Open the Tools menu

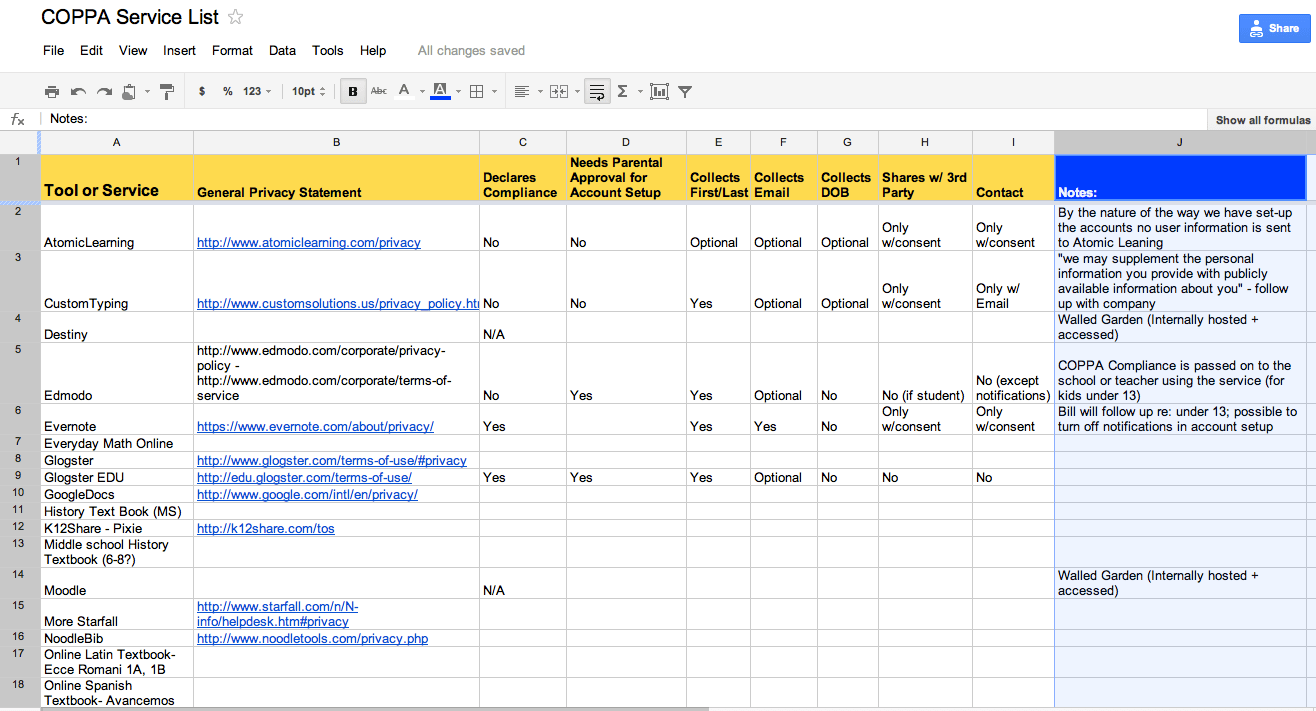click(x=327, y=50)
